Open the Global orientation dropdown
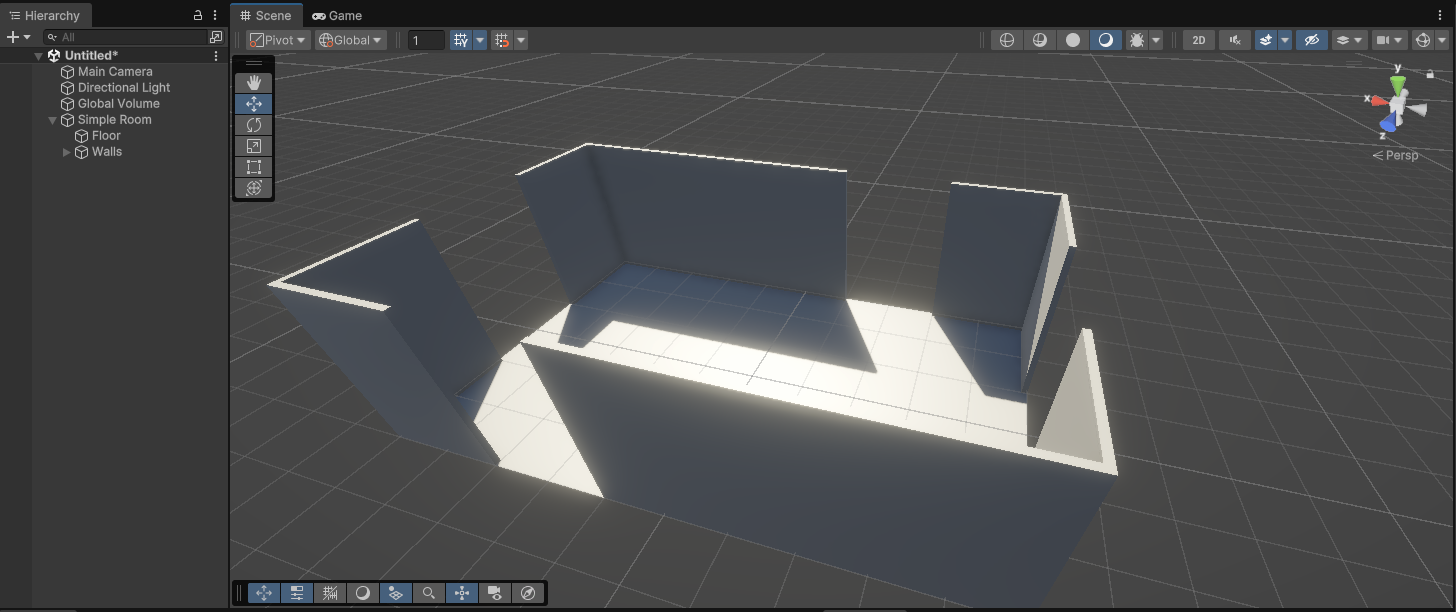The image size is (1456, 612). tap(350, 39)
